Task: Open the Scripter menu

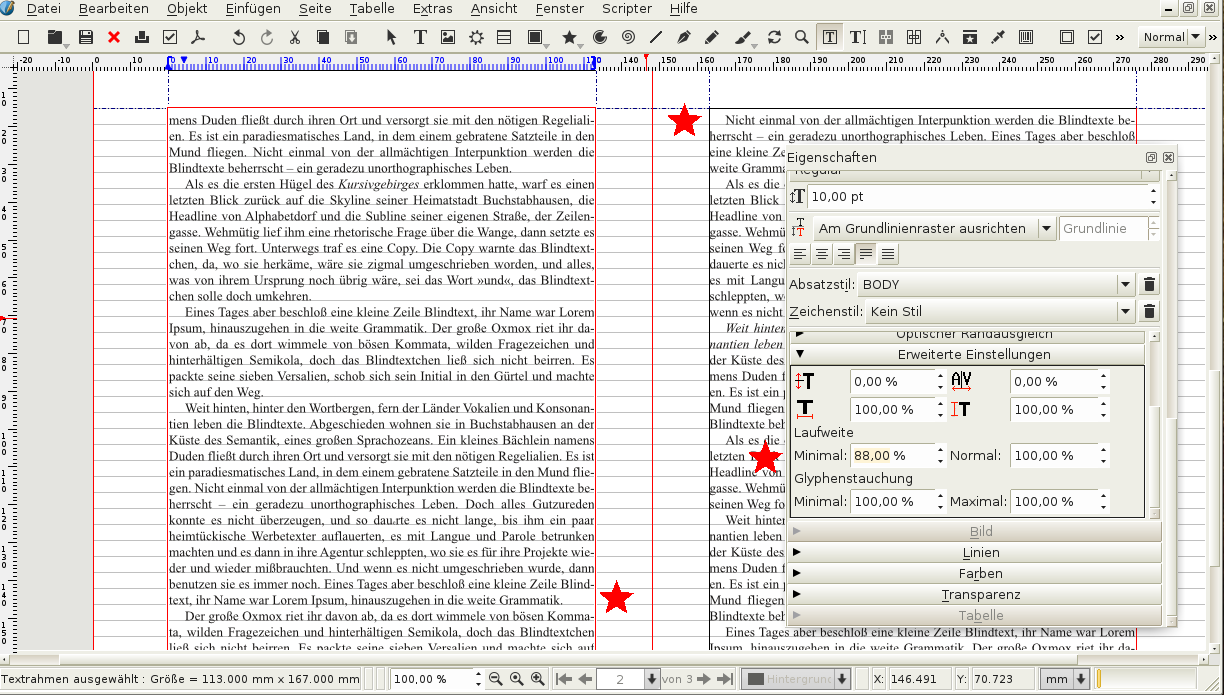Action: point(626,9)
